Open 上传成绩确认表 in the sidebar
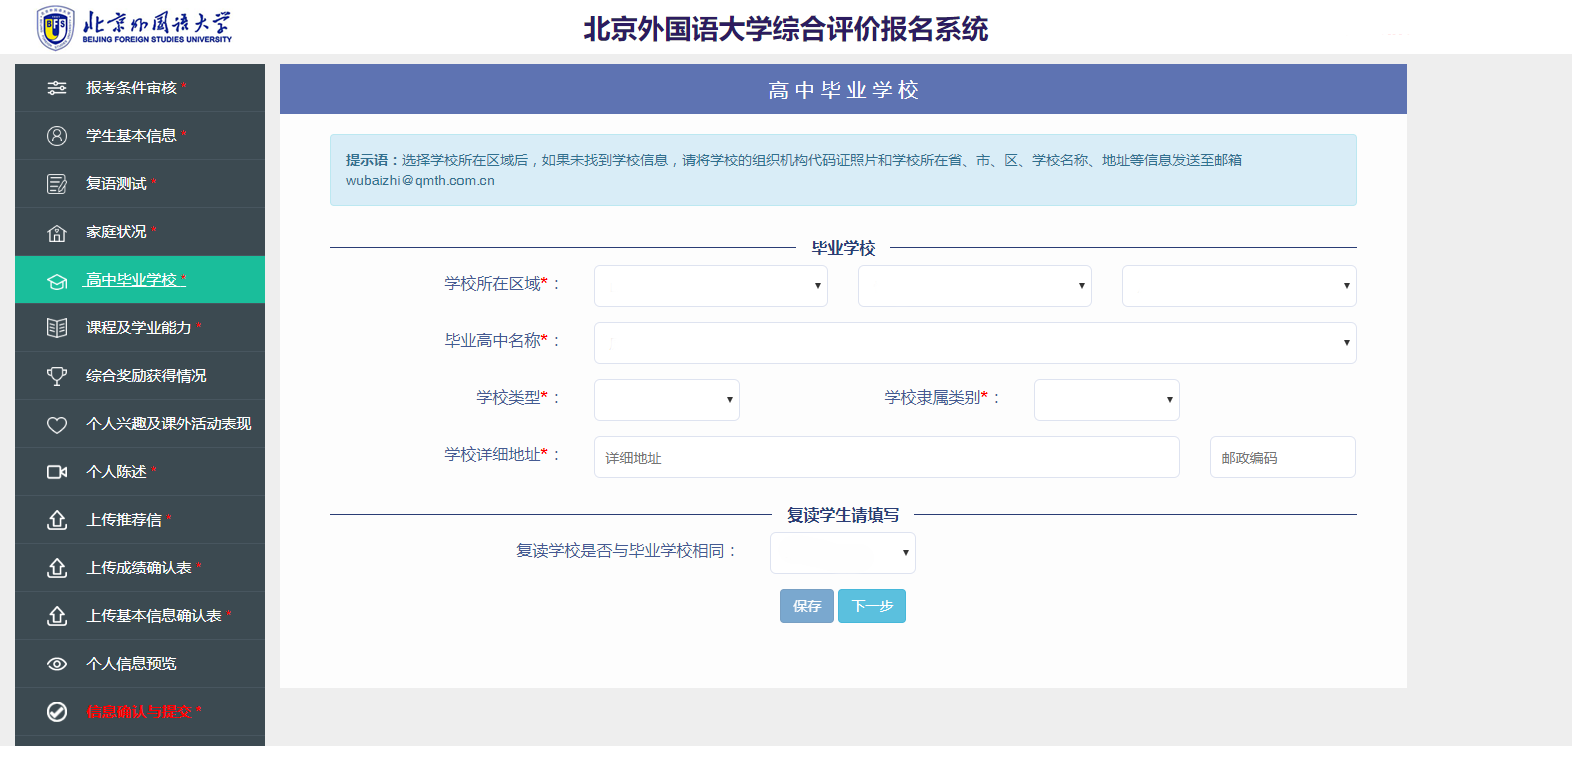This screenshot has width=1572, height=758. (x=140, y=568)
